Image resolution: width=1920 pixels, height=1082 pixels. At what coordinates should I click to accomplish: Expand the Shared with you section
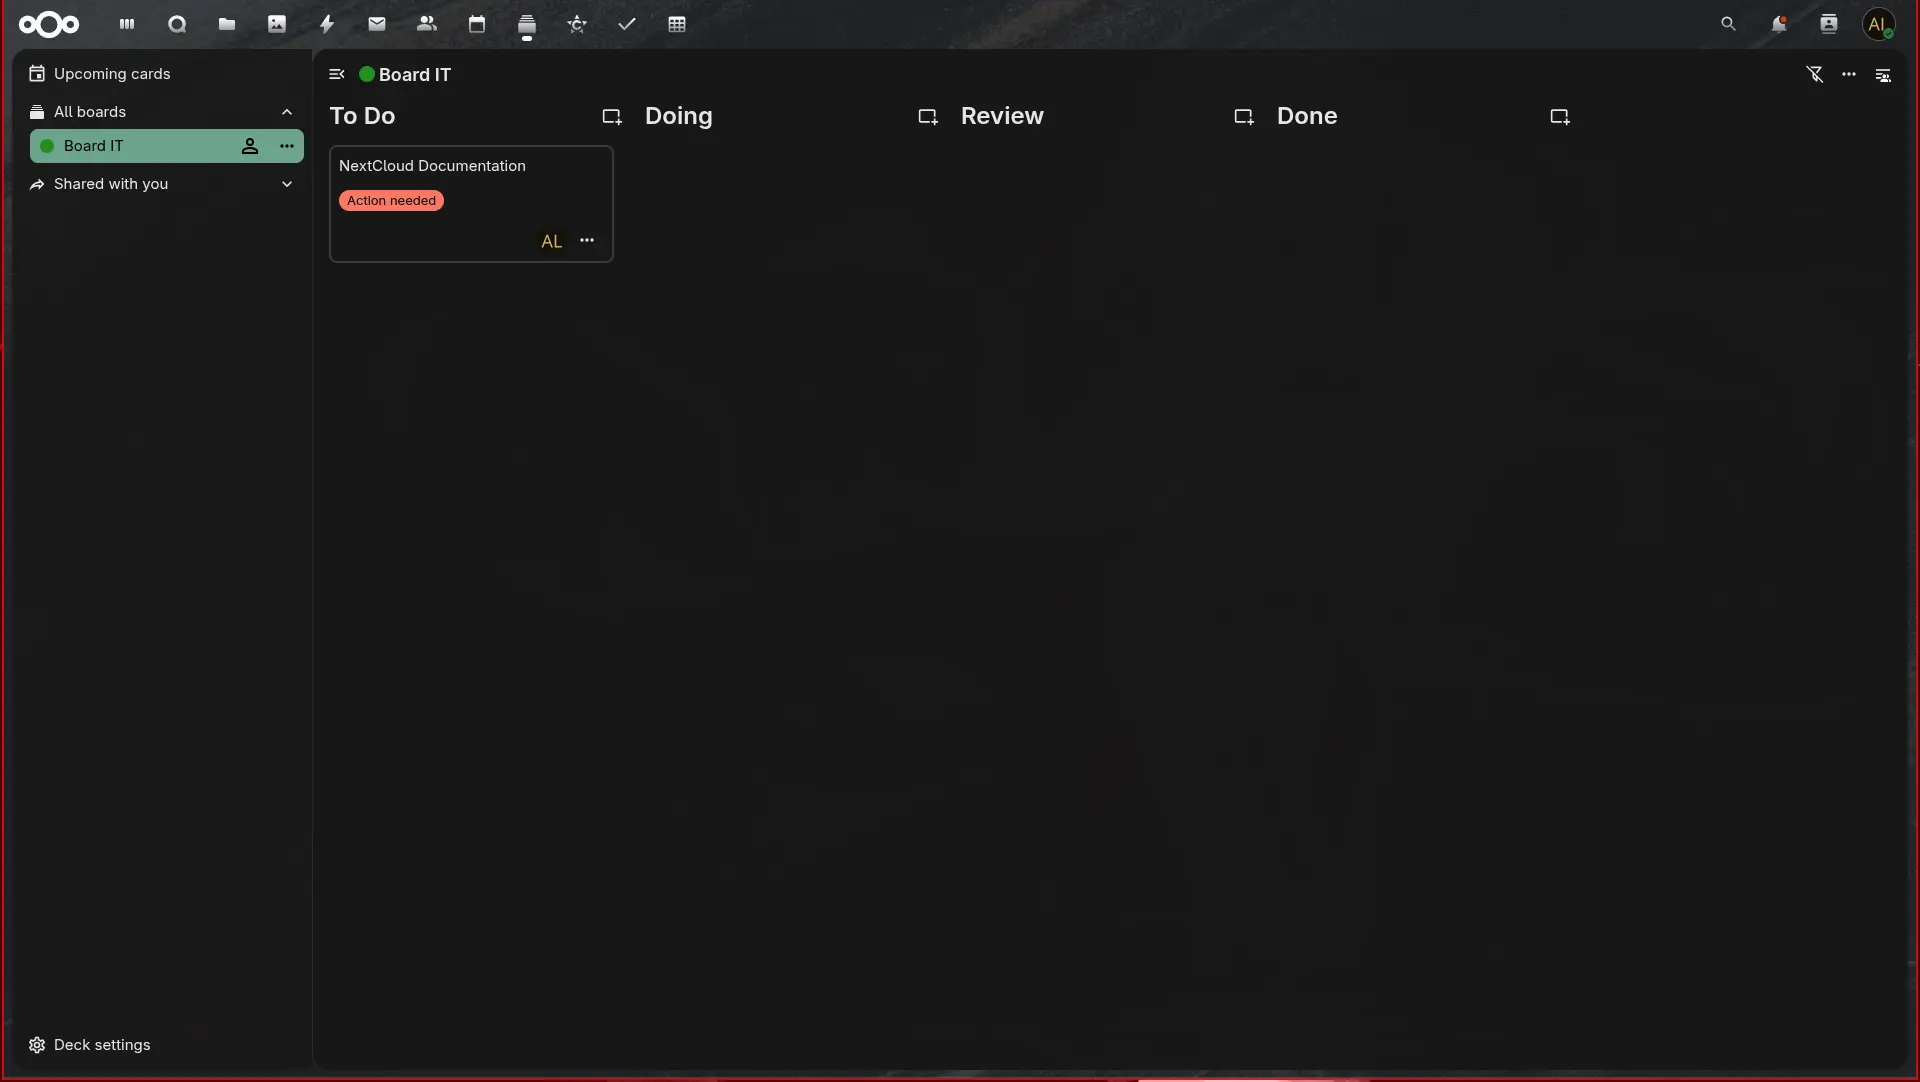(287, 184)
